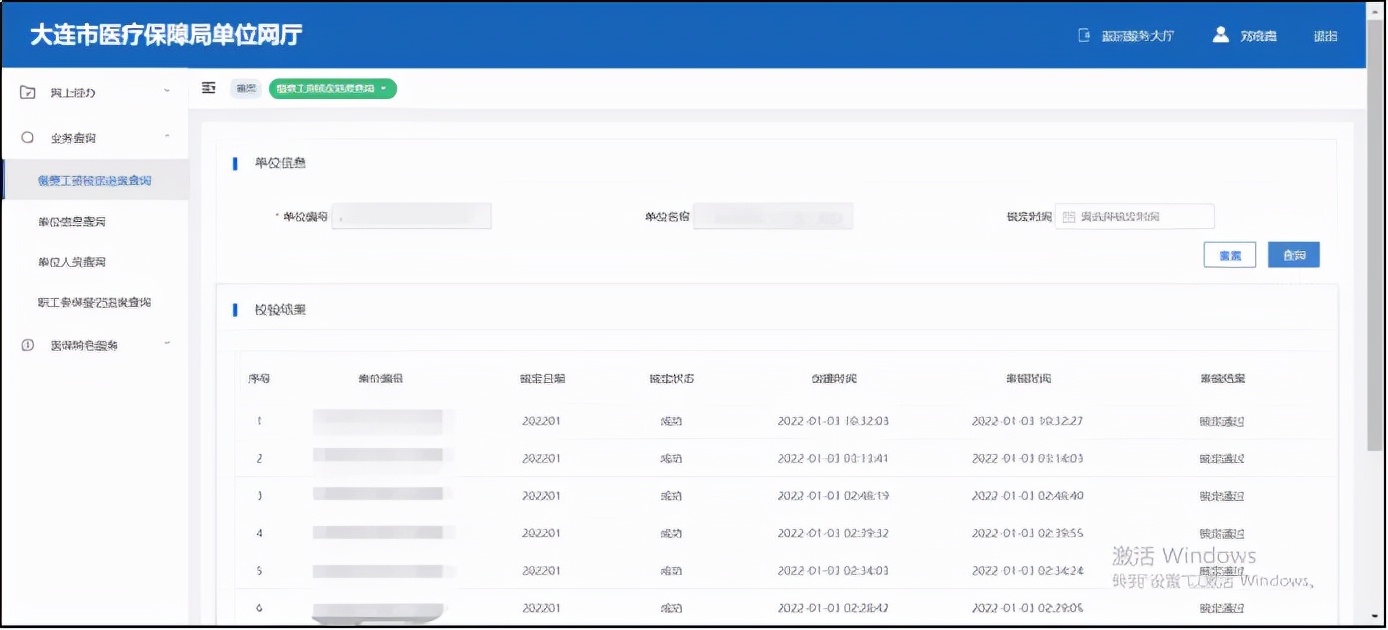Click the outlined reset button

[1229, 255]
